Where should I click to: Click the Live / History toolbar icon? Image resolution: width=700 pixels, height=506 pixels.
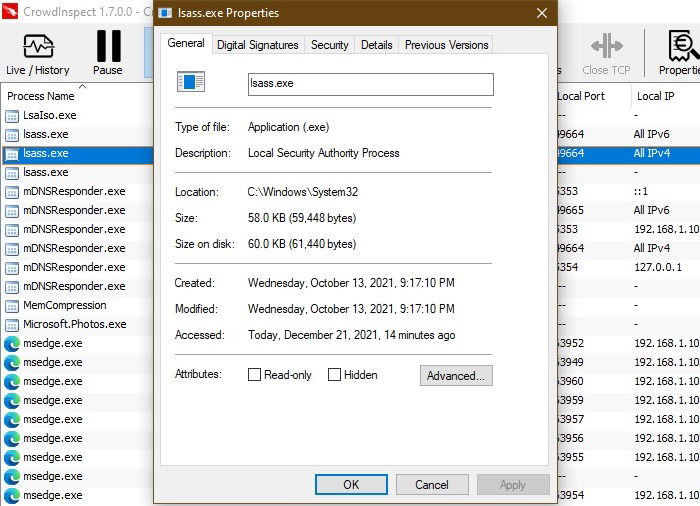(x=38, y=46)
